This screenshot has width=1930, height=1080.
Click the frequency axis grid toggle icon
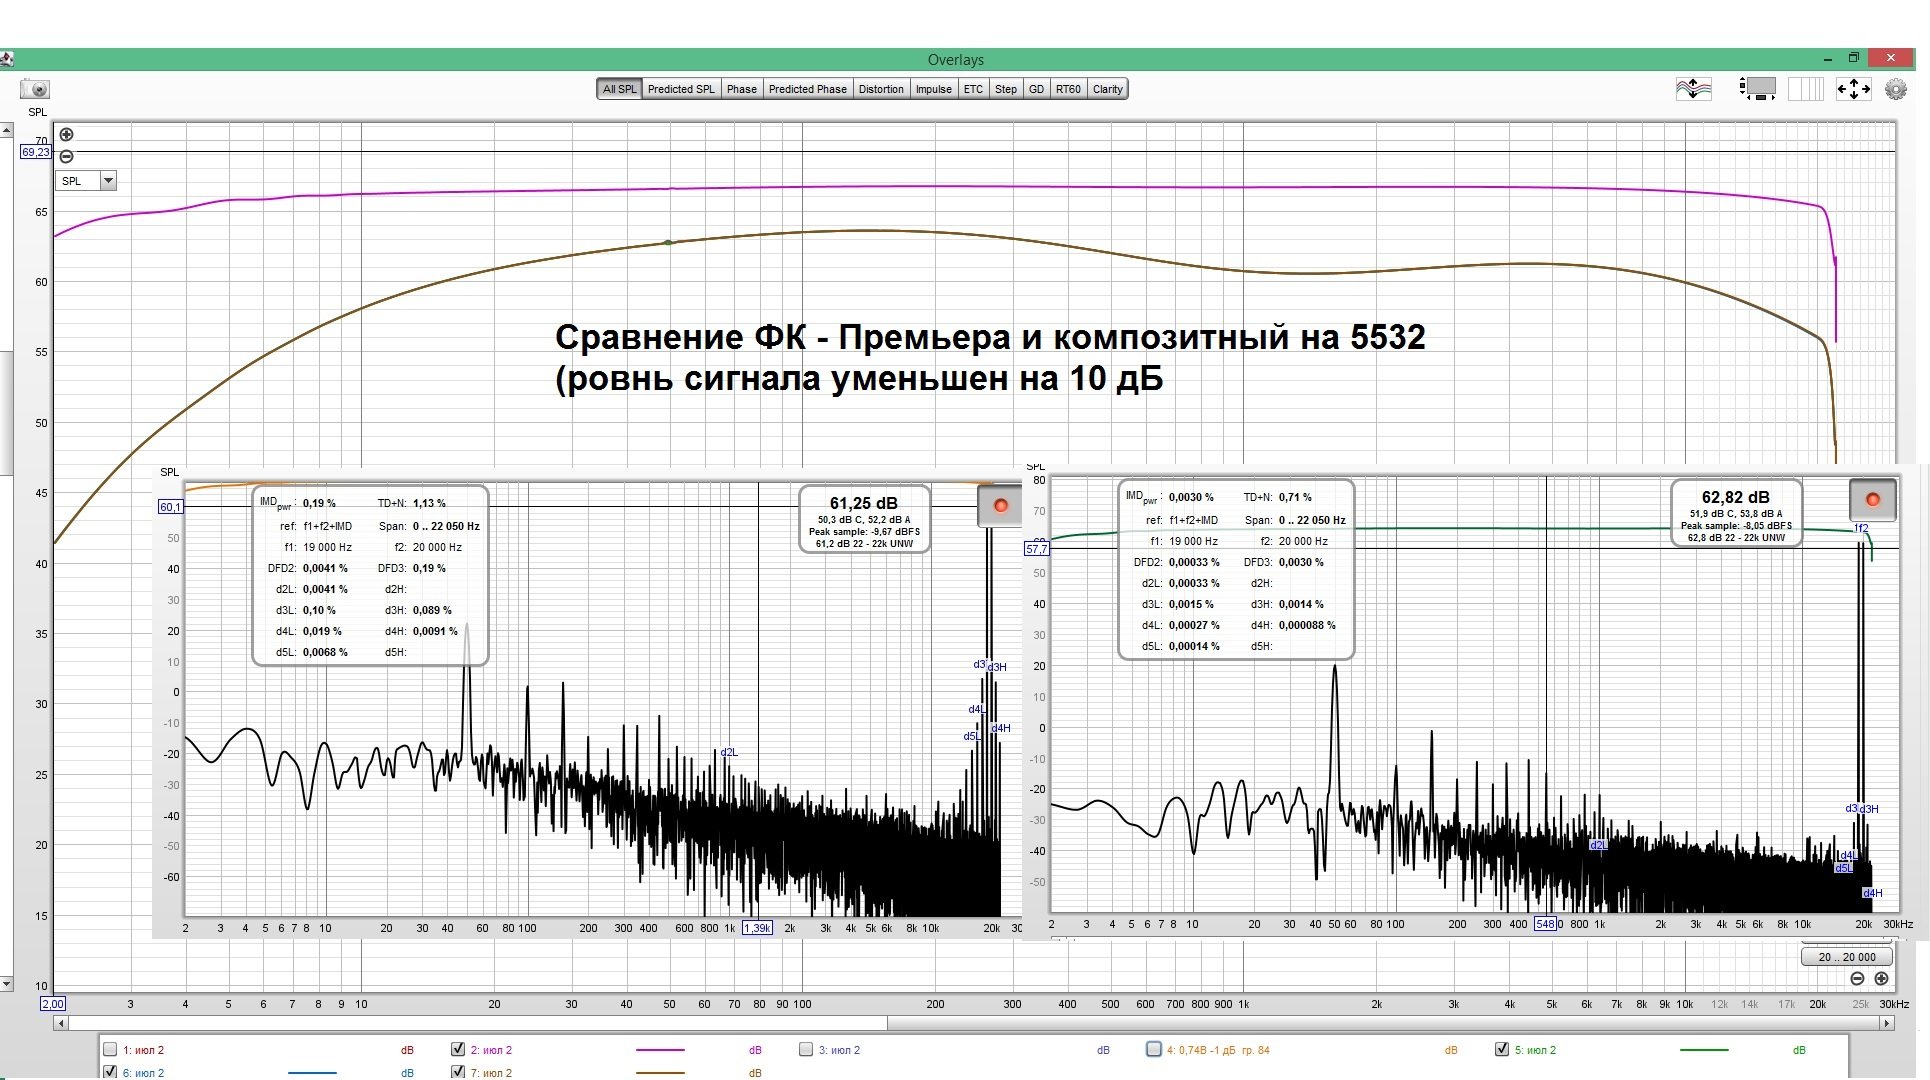click(1805, 89)
